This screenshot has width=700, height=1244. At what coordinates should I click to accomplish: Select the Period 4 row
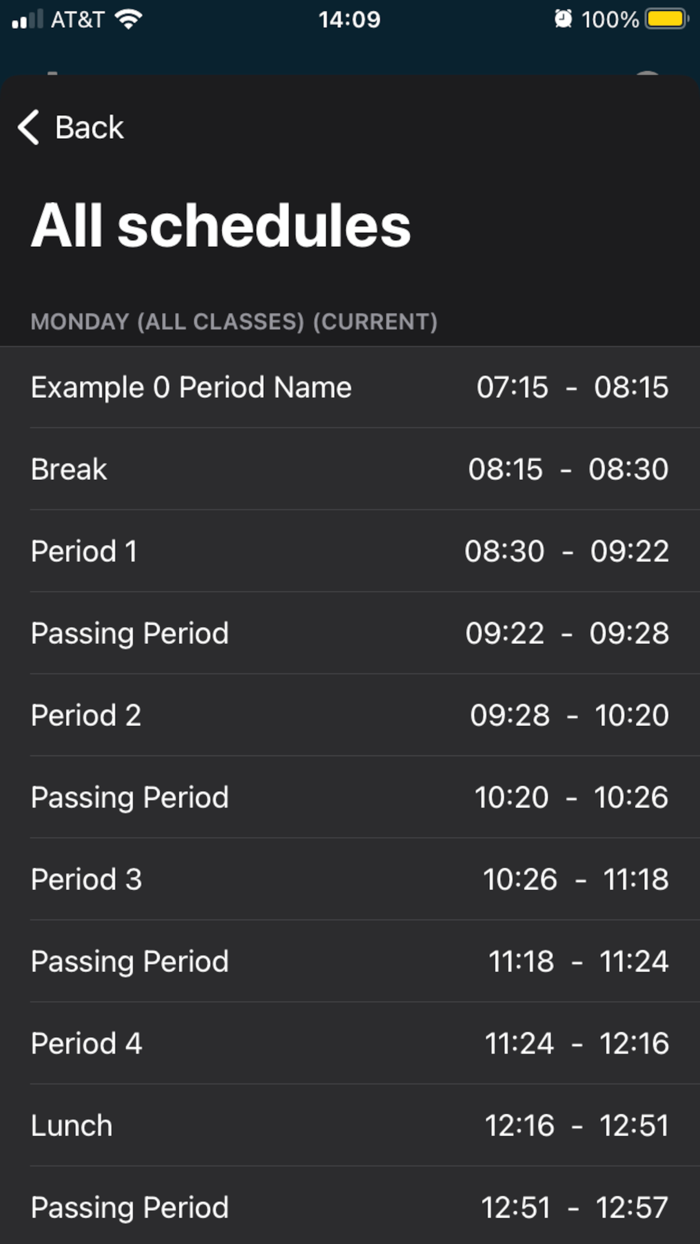(x=350, y=1043)
